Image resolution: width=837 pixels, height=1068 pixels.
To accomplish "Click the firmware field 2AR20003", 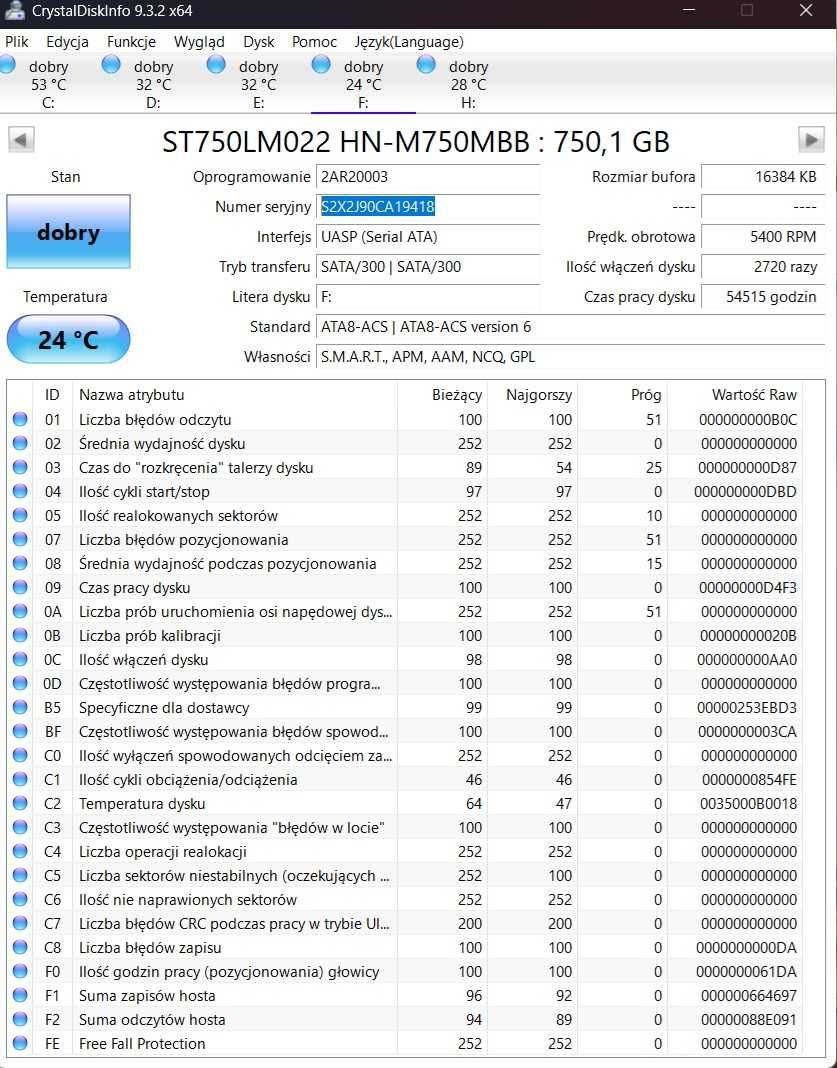I will tap(428, 176).
